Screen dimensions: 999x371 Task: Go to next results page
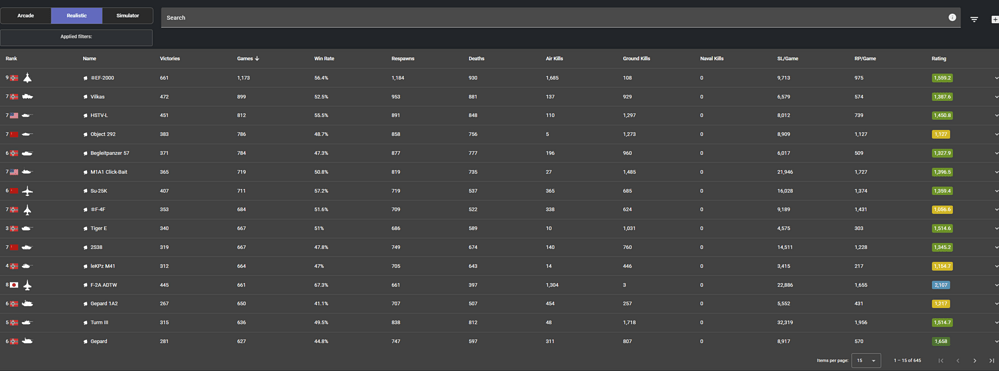click(x=974, y=361)
